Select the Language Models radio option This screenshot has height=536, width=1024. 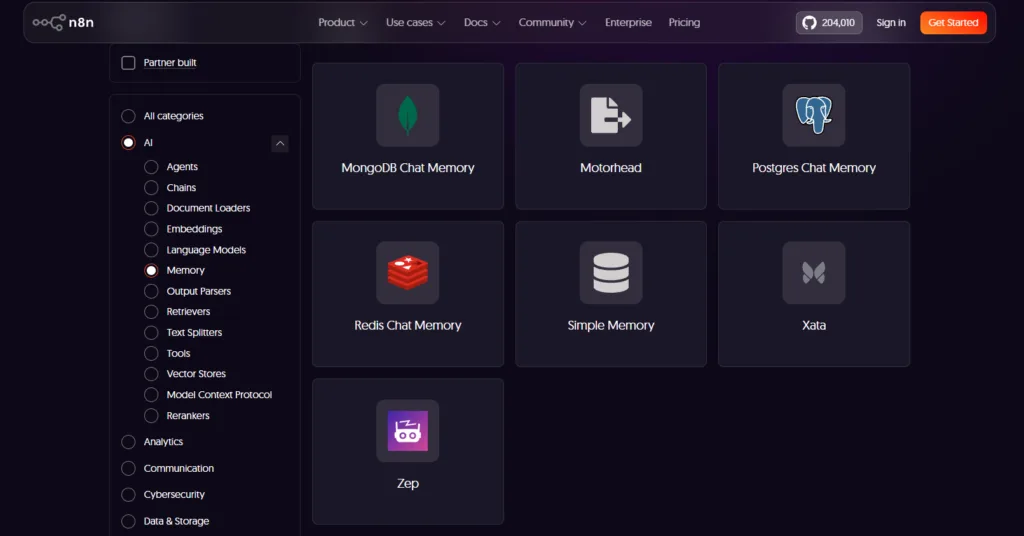151,250
